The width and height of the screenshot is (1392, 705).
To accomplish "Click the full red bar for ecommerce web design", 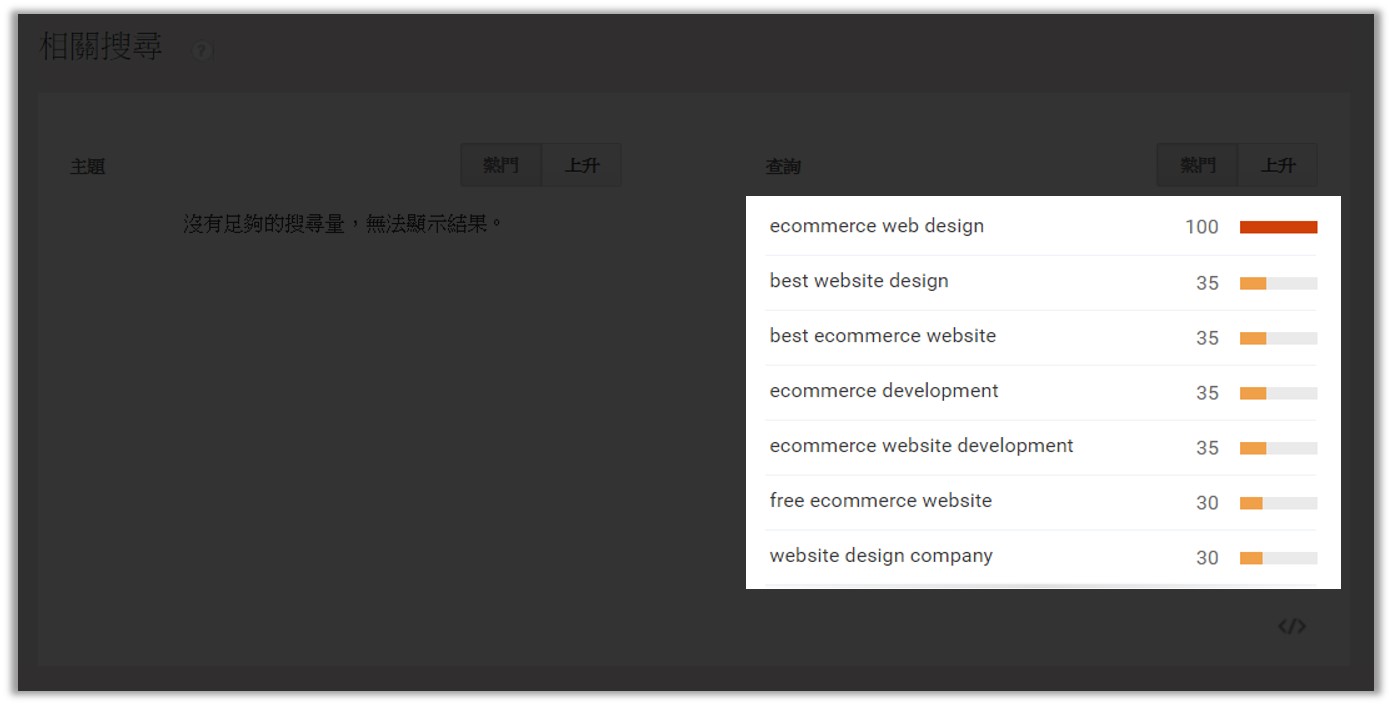I will click(x=1277, y=227).
